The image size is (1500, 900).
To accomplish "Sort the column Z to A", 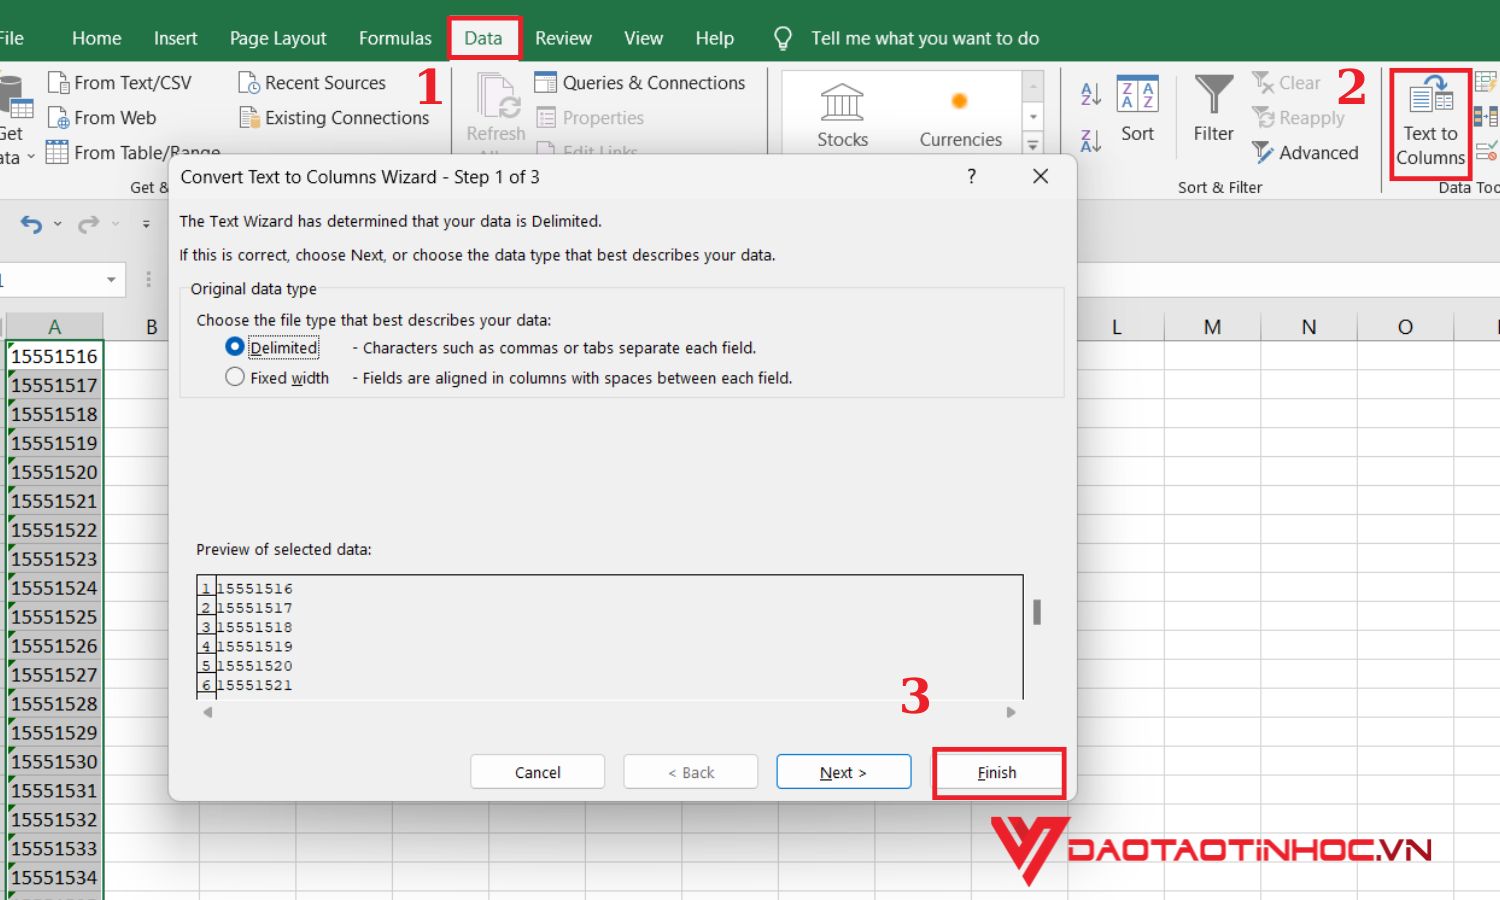I will (x=1091, y=140).
